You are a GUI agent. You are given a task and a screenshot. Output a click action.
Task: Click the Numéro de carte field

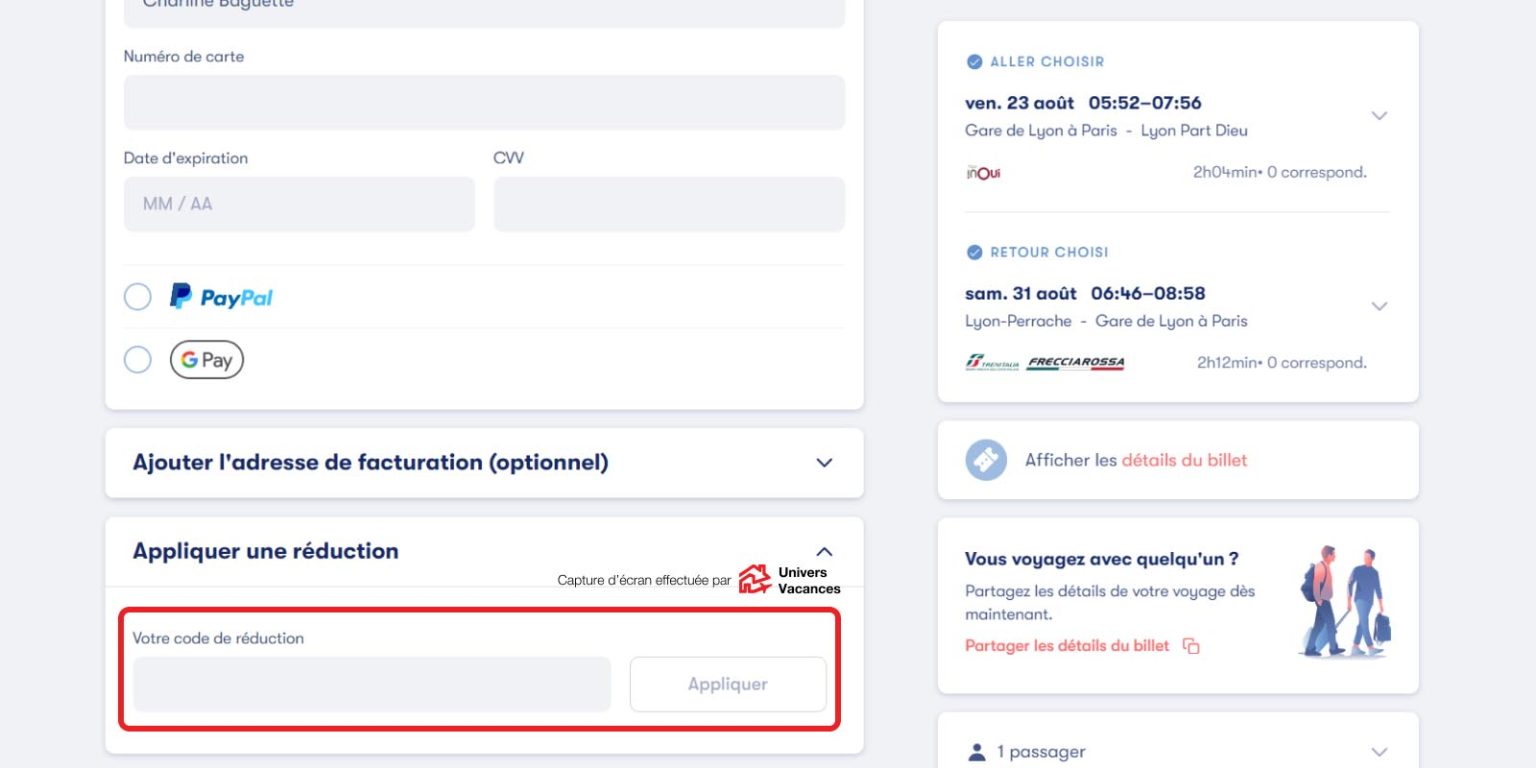click(484, 102)
